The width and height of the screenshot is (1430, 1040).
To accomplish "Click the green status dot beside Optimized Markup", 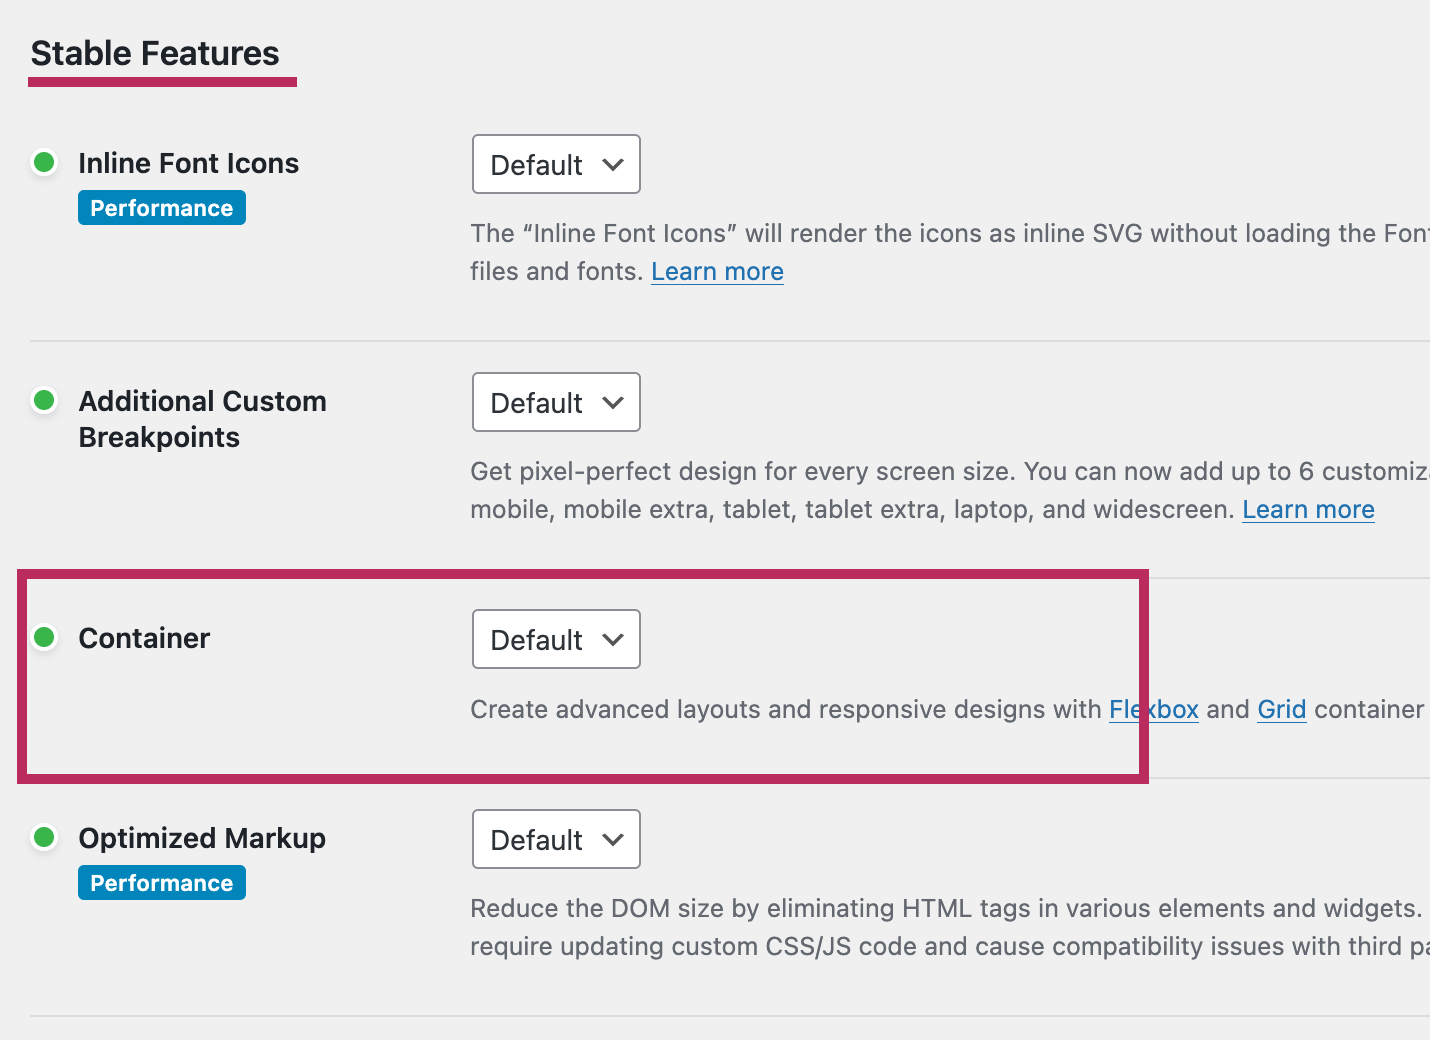I will pos(44,837).
